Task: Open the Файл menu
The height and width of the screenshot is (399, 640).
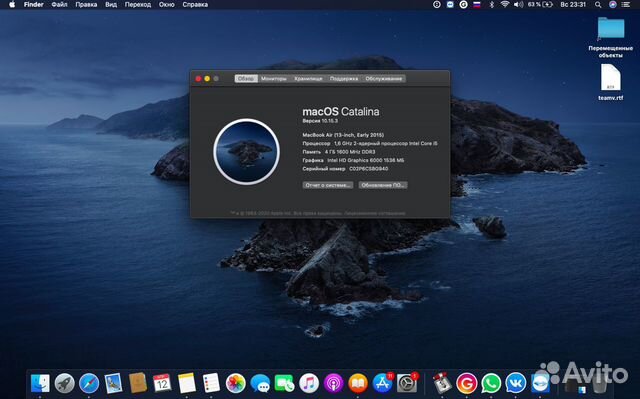Action: (x=60, y=4)
